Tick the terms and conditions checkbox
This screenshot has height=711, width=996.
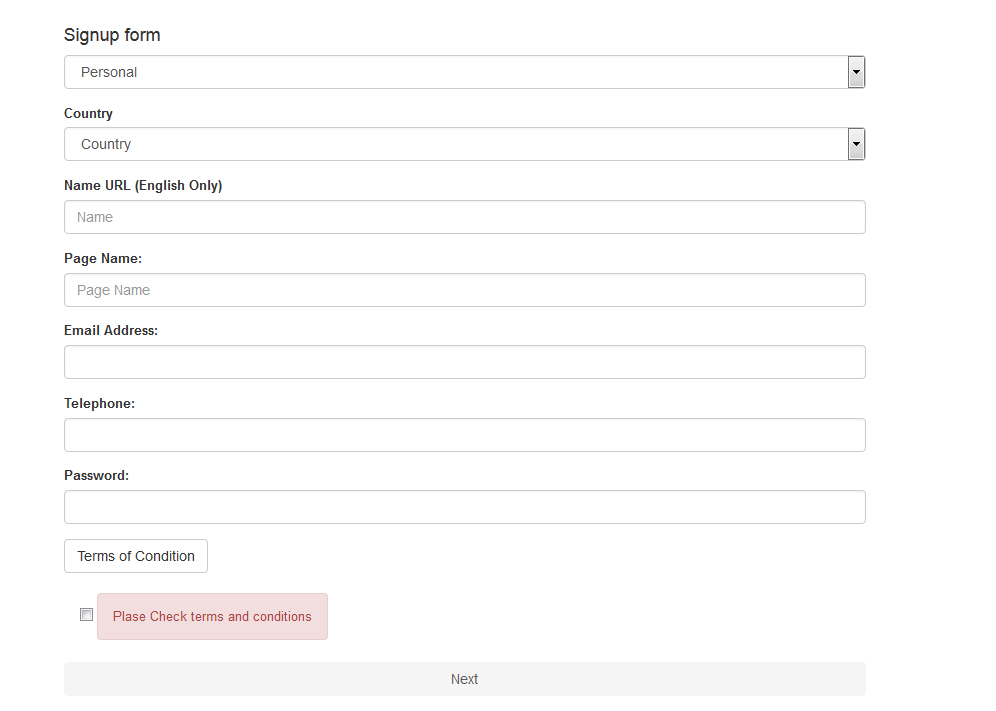tap(86, 614)
